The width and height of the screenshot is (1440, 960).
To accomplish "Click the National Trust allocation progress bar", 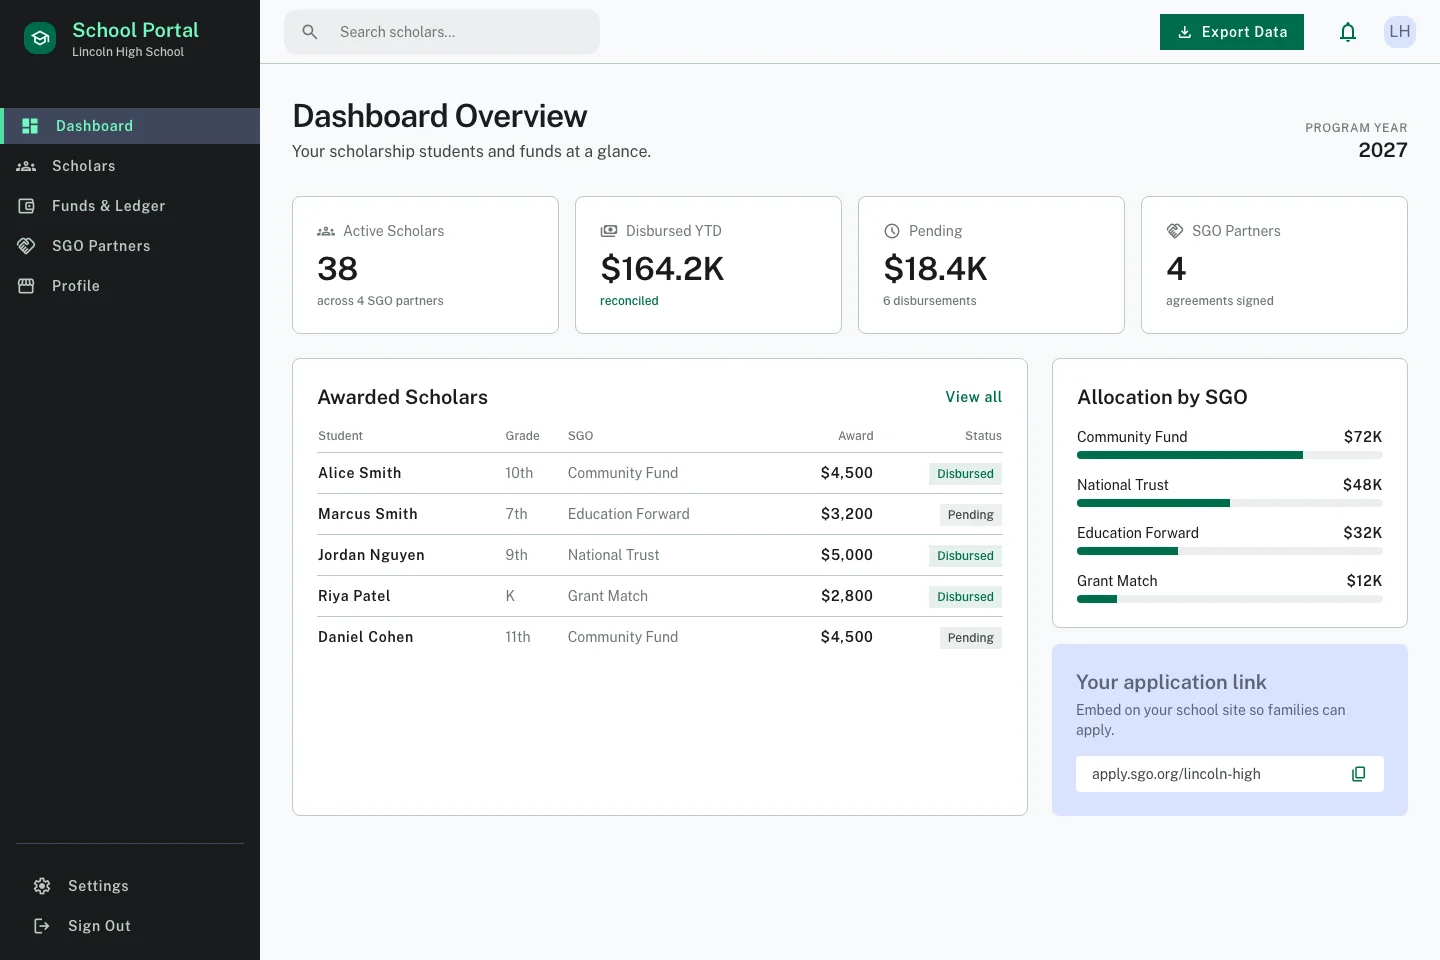I will (1230, 503).
